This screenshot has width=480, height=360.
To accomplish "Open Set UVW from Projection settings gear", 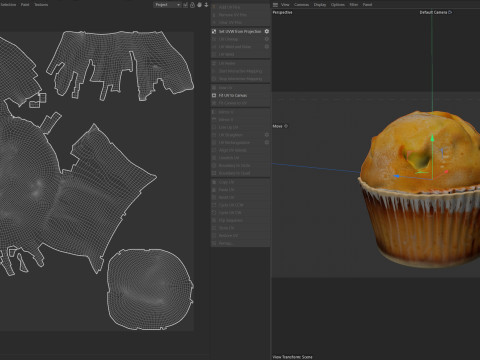I will [267, 31].
